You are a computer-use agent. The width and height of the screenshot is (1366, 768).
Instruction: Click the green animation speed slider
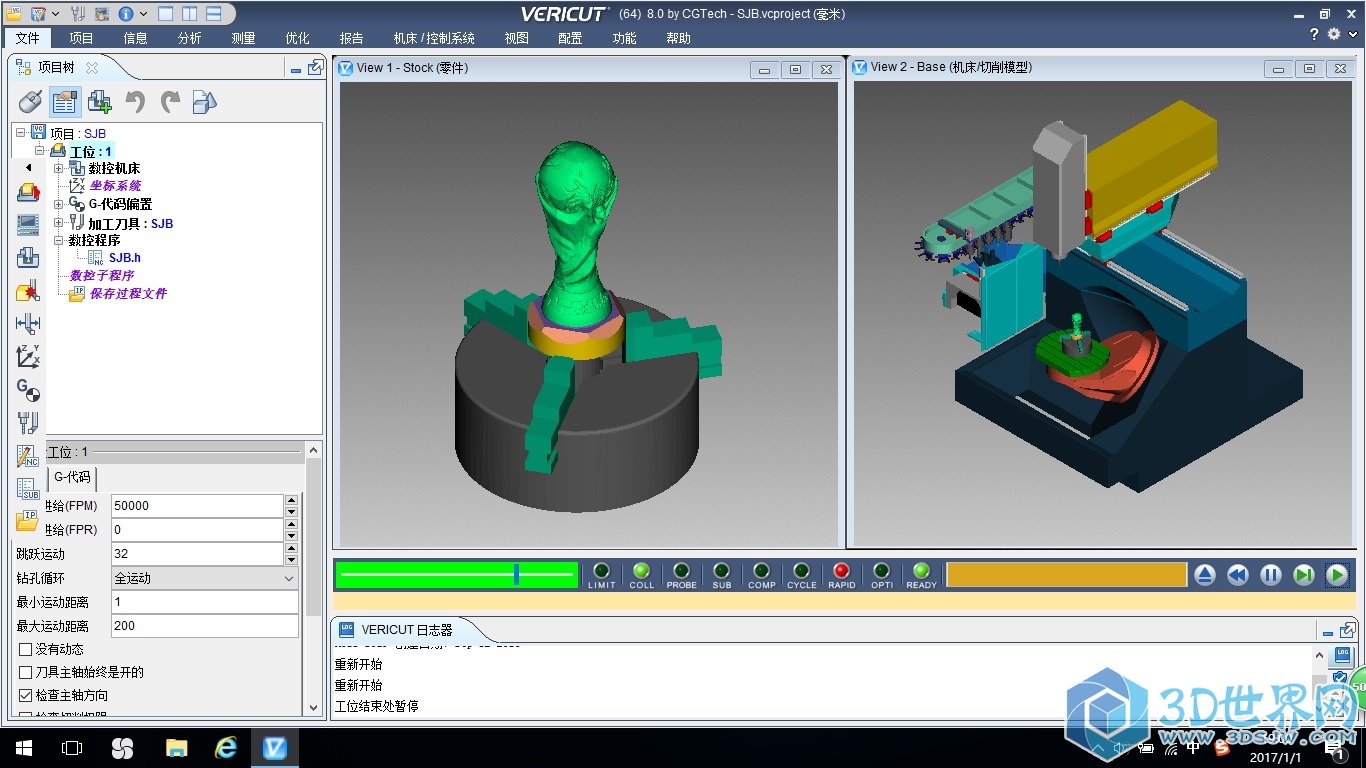coord(457,574)
